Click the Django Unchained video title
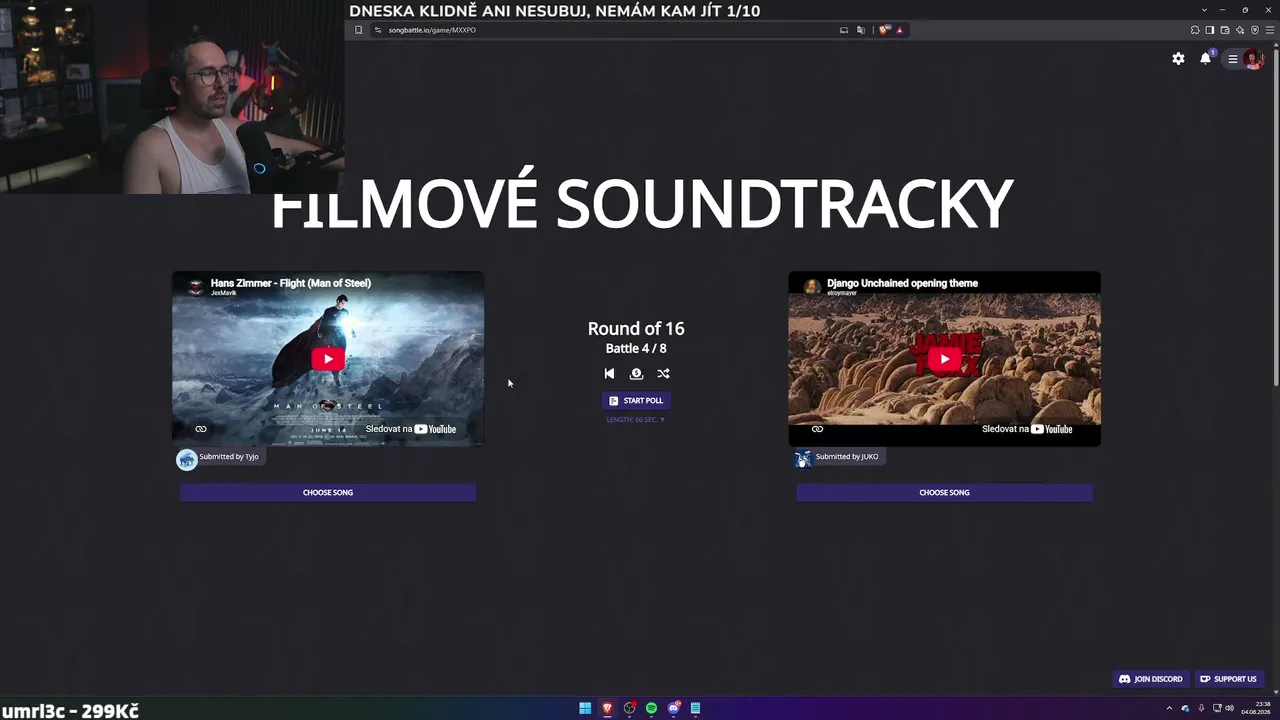Viewport: 1280px width, 720px height. (902, 283)
